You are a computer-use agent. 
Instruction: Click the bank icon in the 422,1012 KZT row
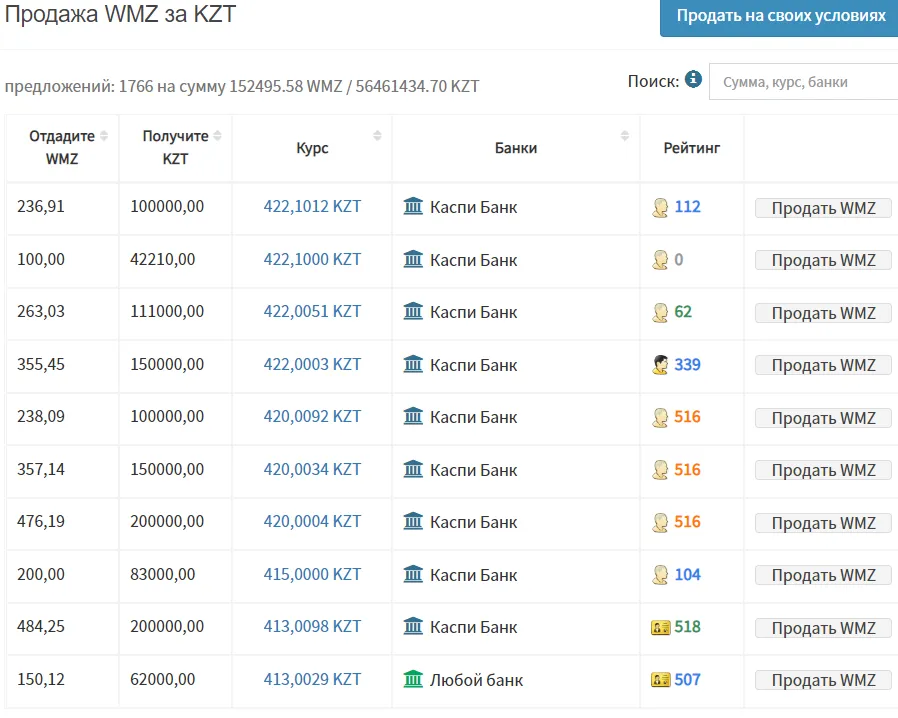pos(413,206)
